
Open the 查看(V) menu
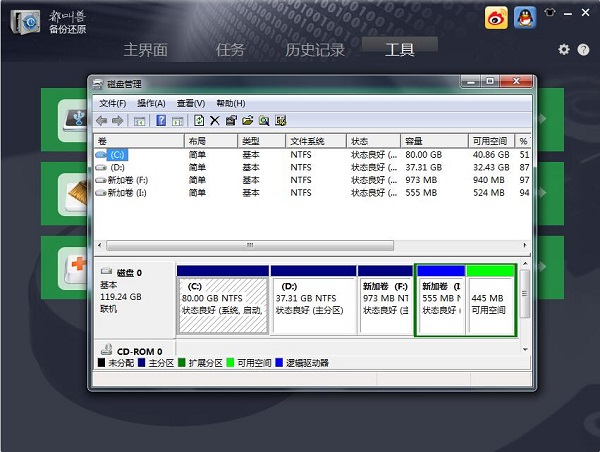[x=191, y=103]
